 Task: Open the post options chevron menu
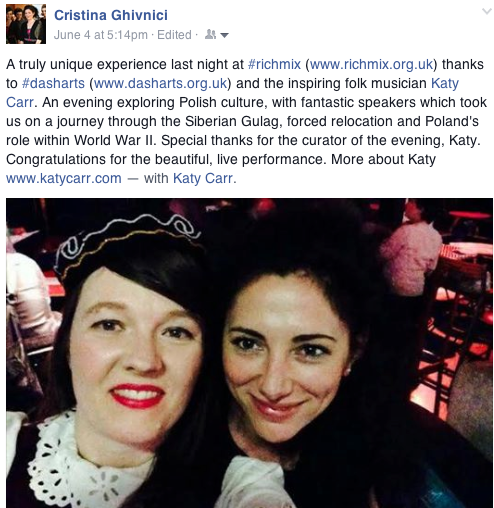coord(487,11)
